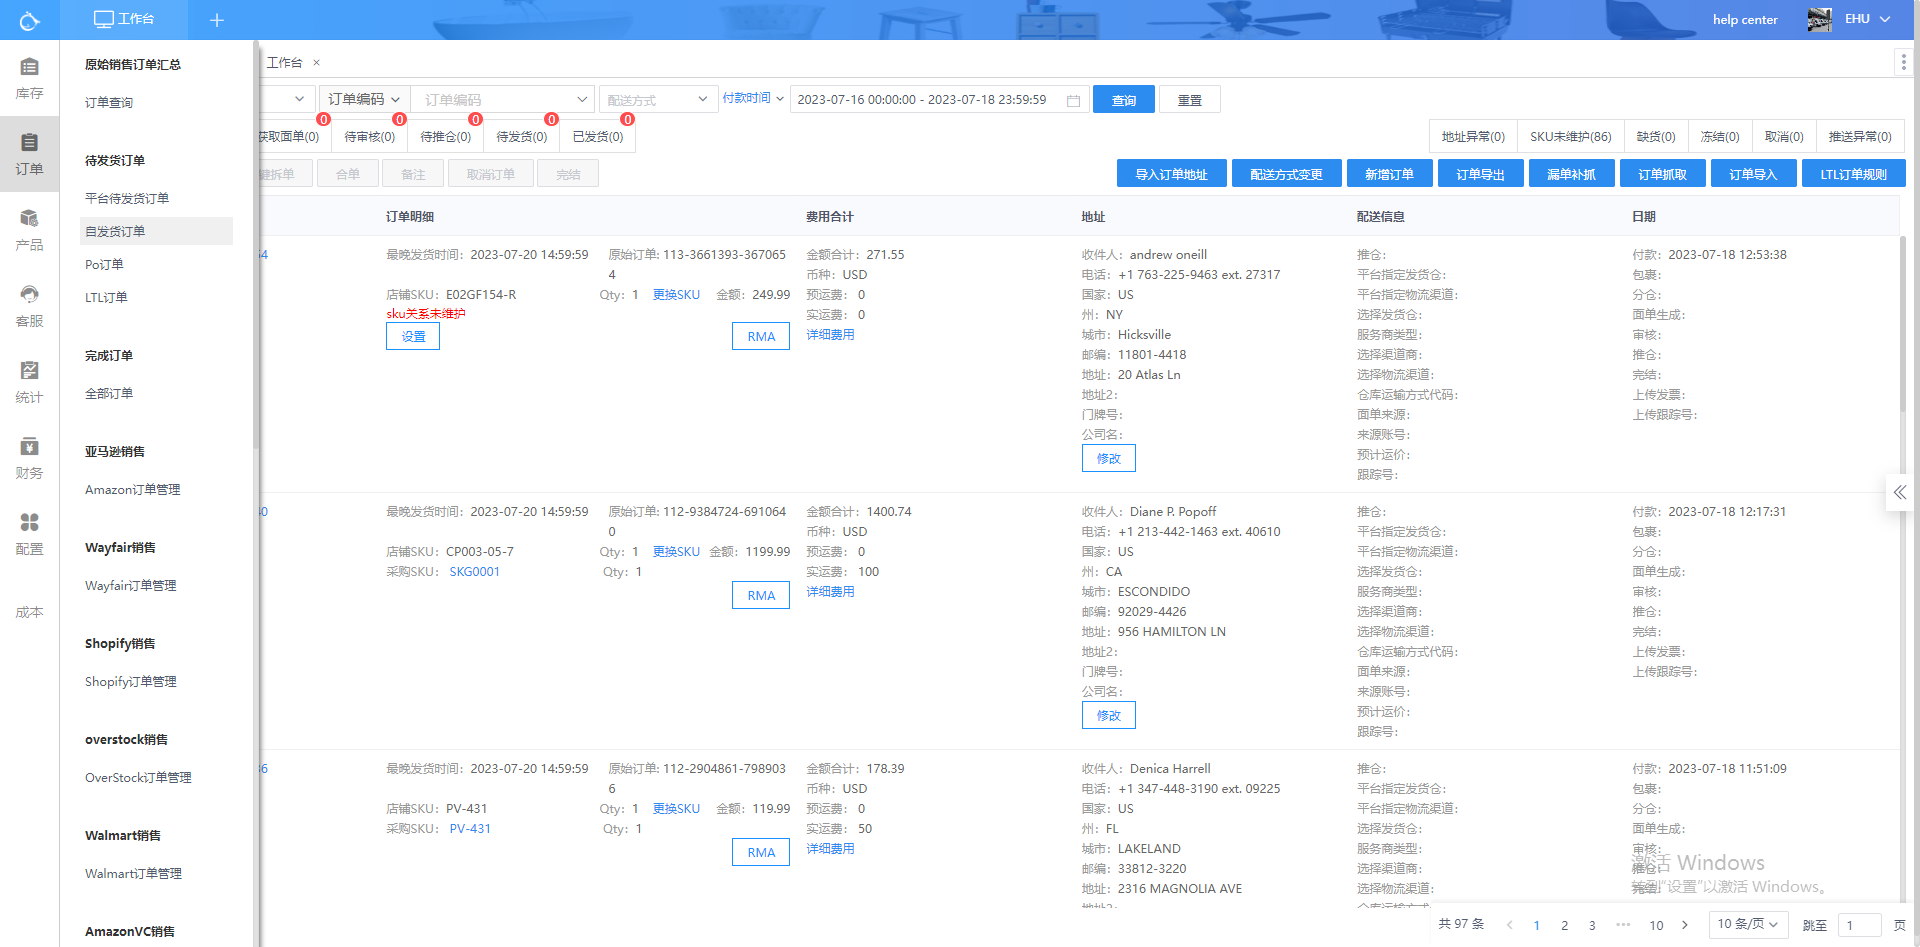Switch to the 工作台 top tab

(124, 19)
